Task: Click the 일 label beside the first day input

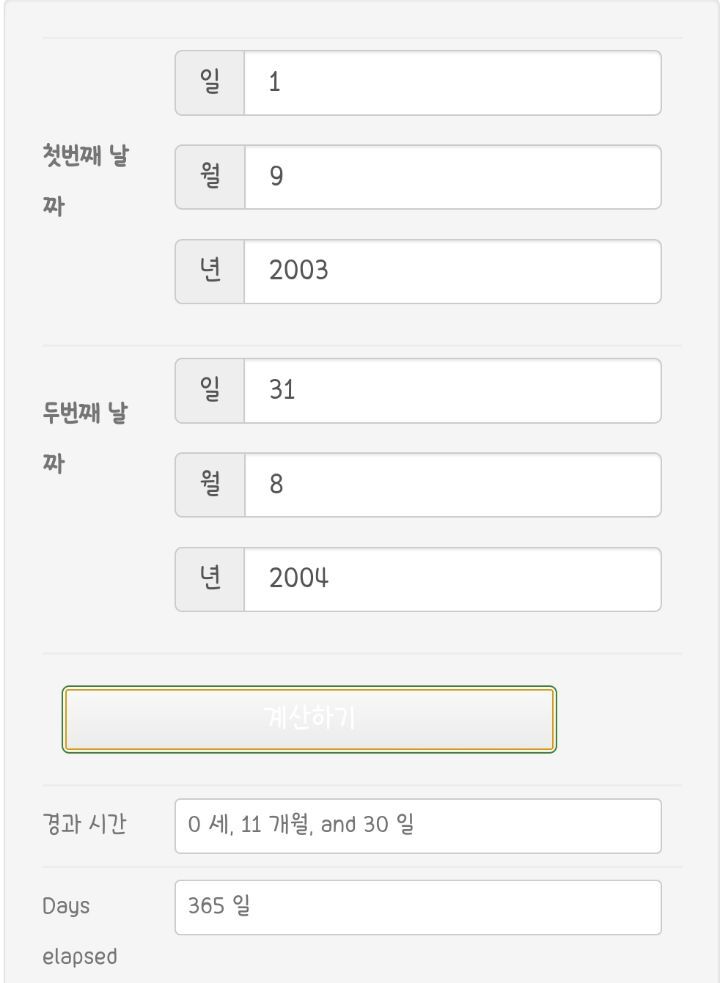Action: [208, 82]
